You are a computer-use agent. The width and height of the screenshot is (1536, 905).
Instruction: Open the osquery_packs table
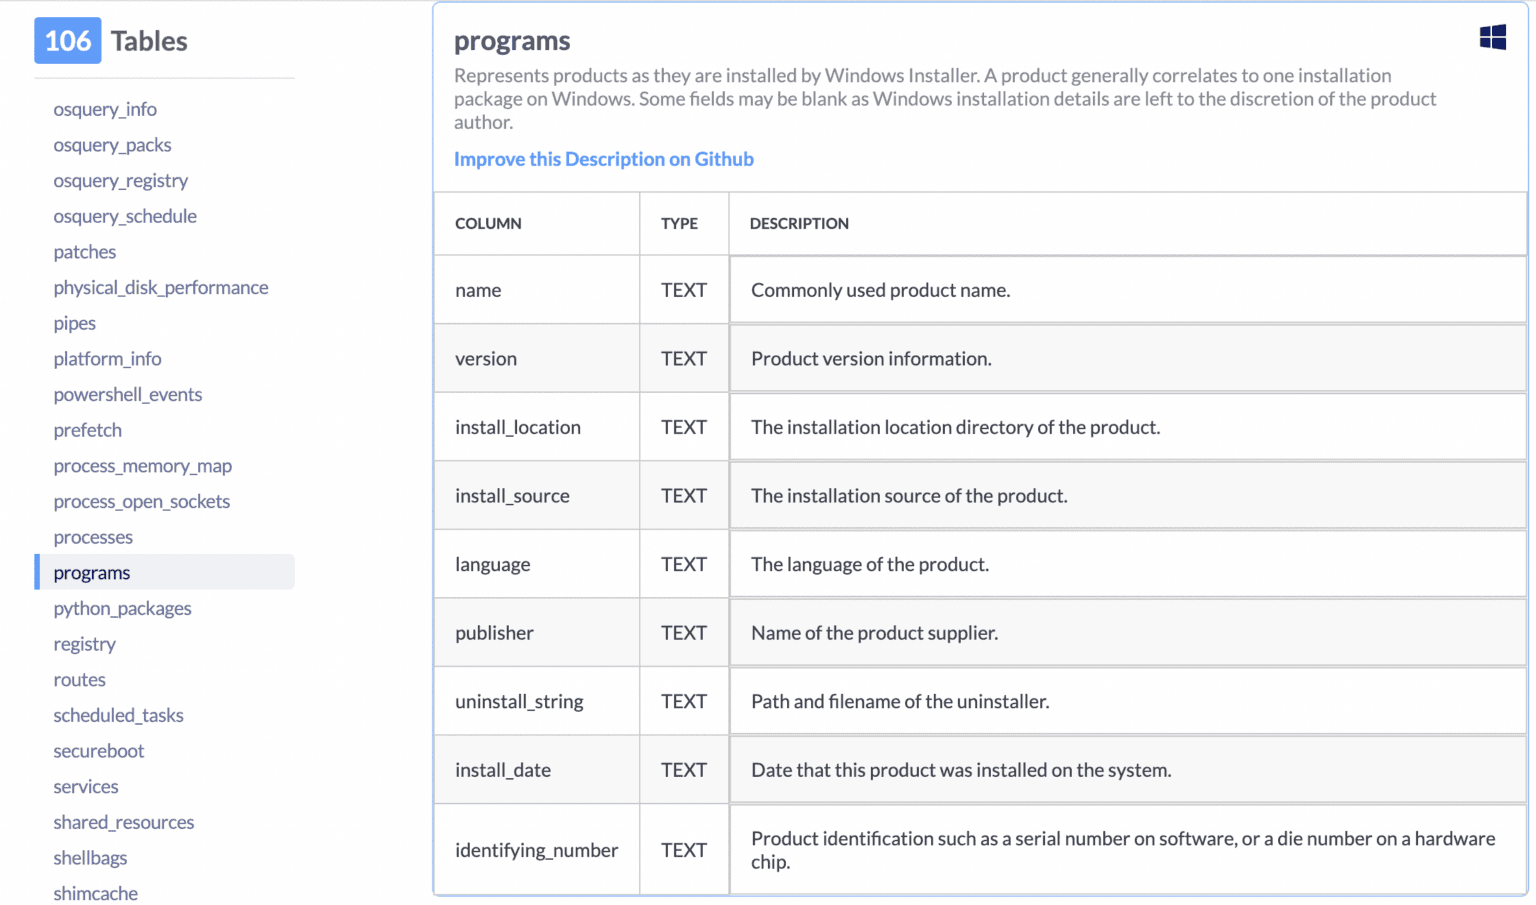click(112, 145)
